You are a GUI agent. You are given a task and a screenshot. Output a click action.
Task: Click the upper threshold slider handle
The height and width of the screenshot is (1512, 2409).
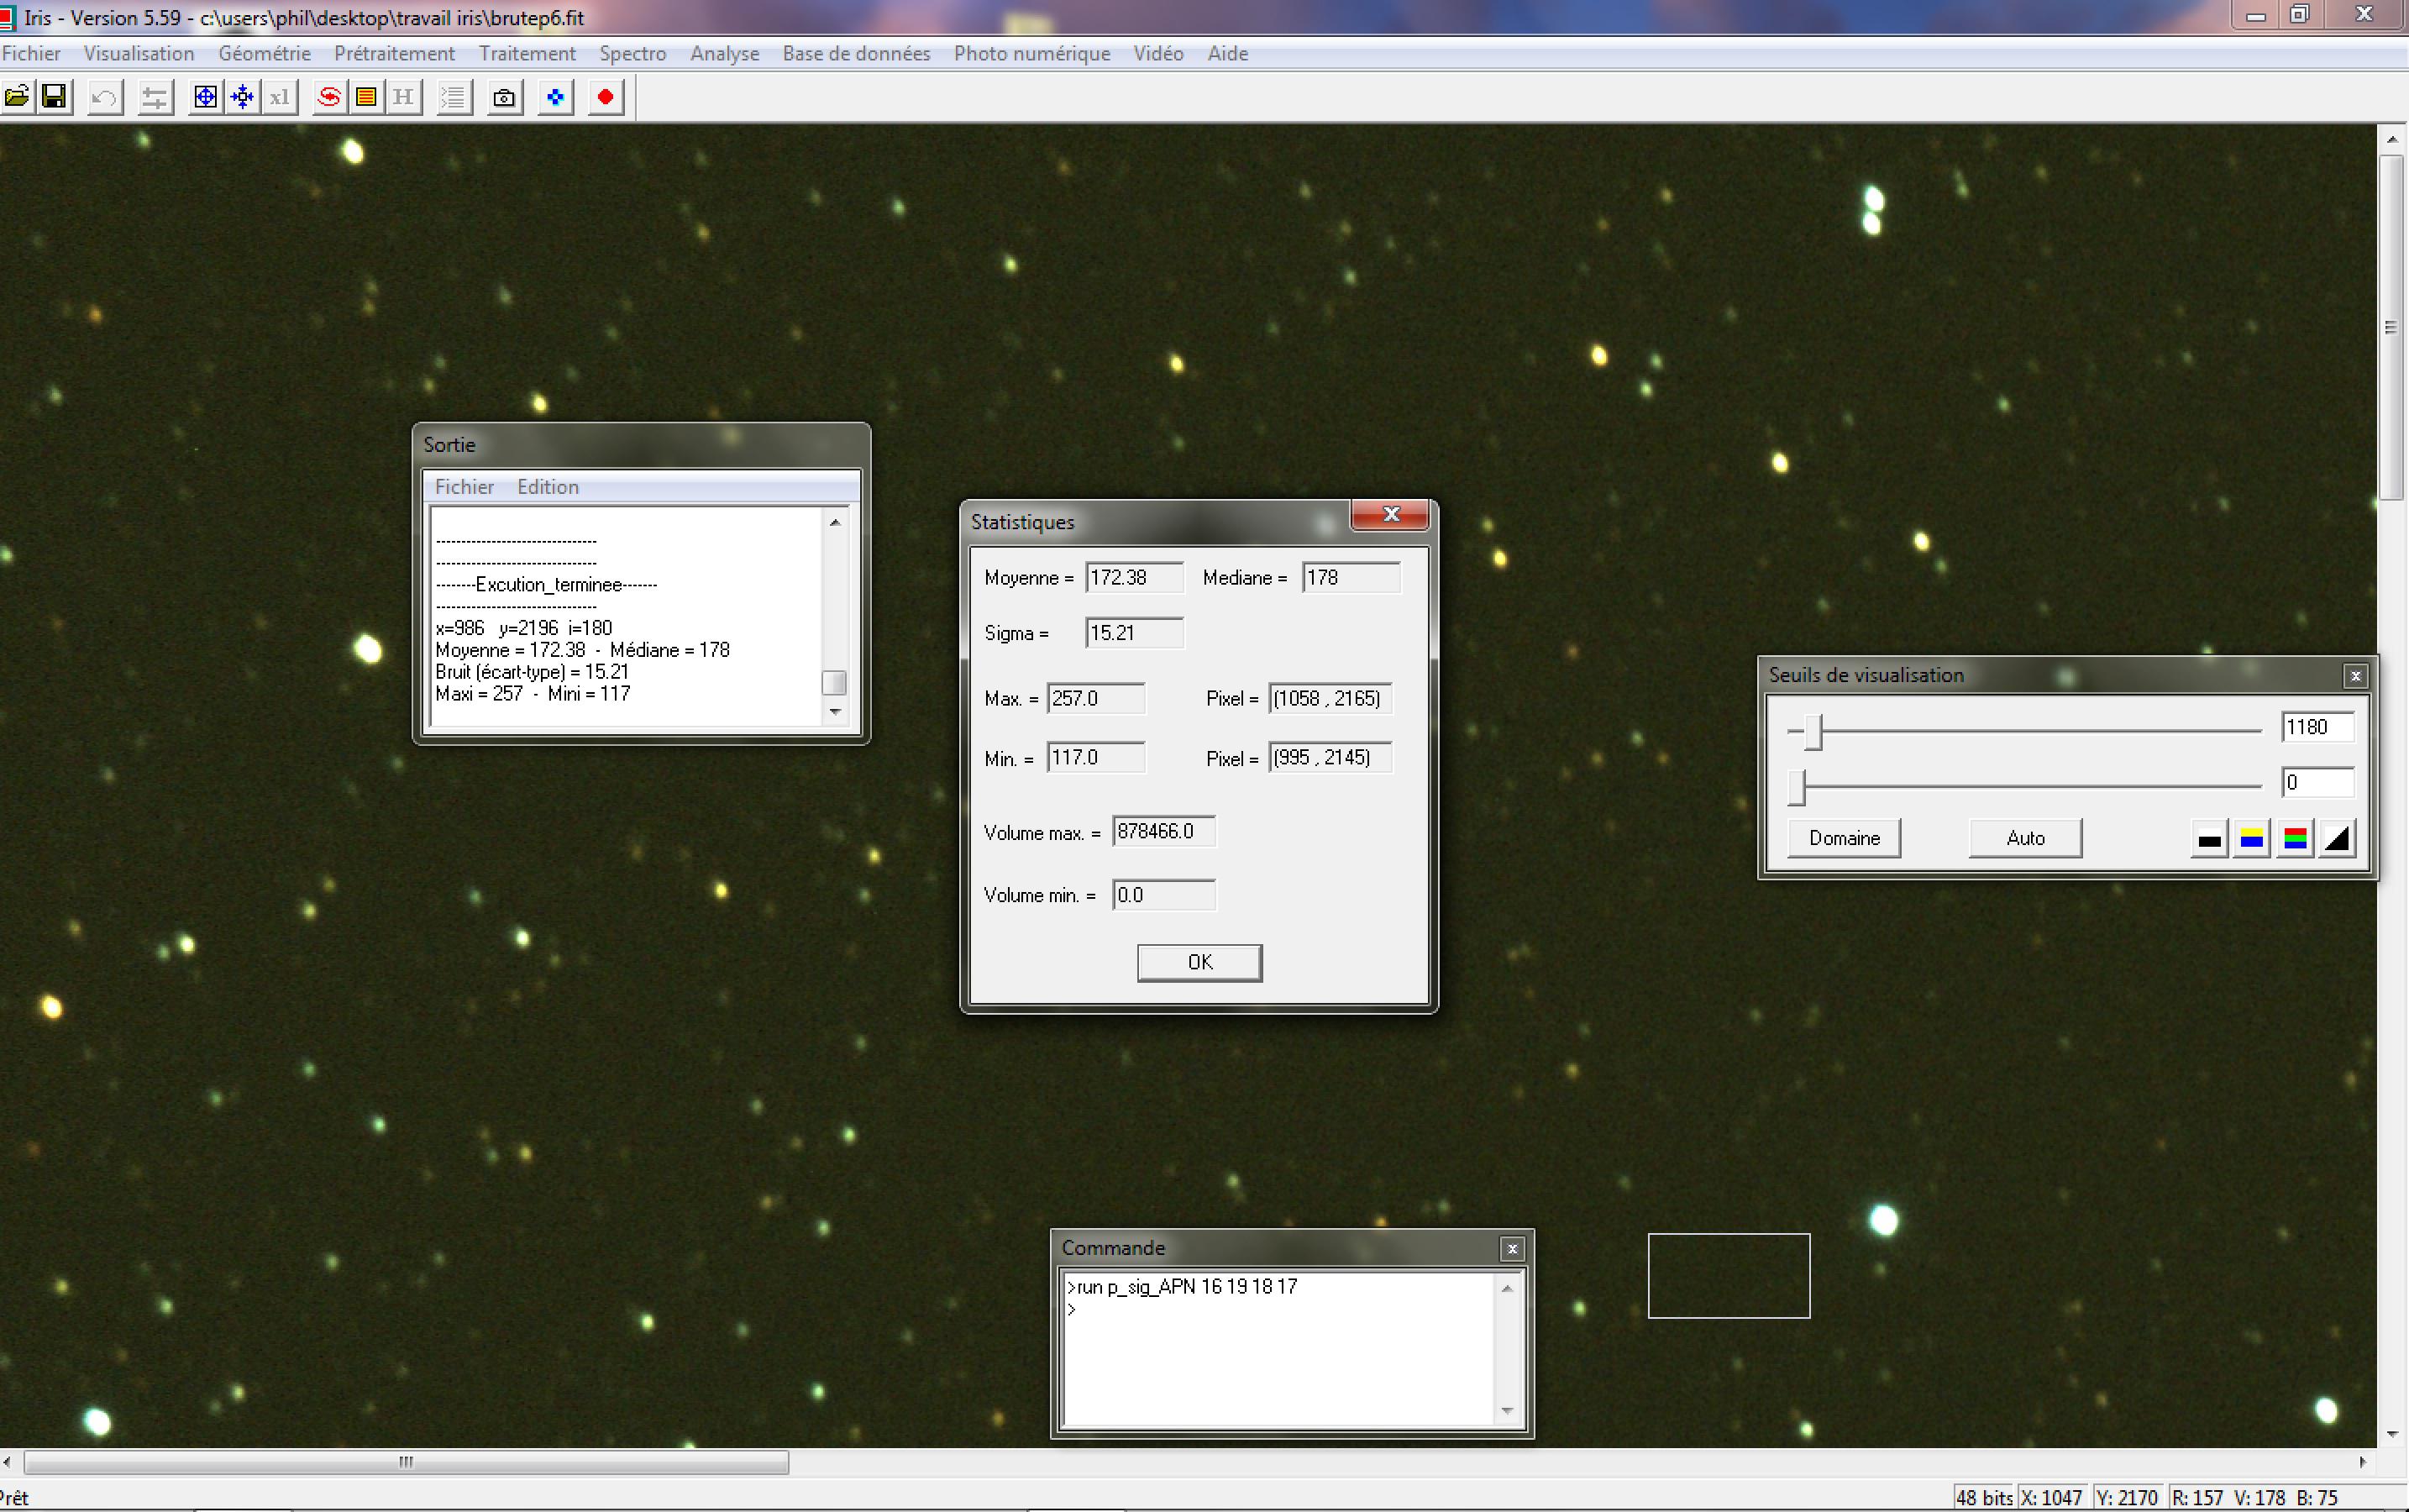(1813, 731)
